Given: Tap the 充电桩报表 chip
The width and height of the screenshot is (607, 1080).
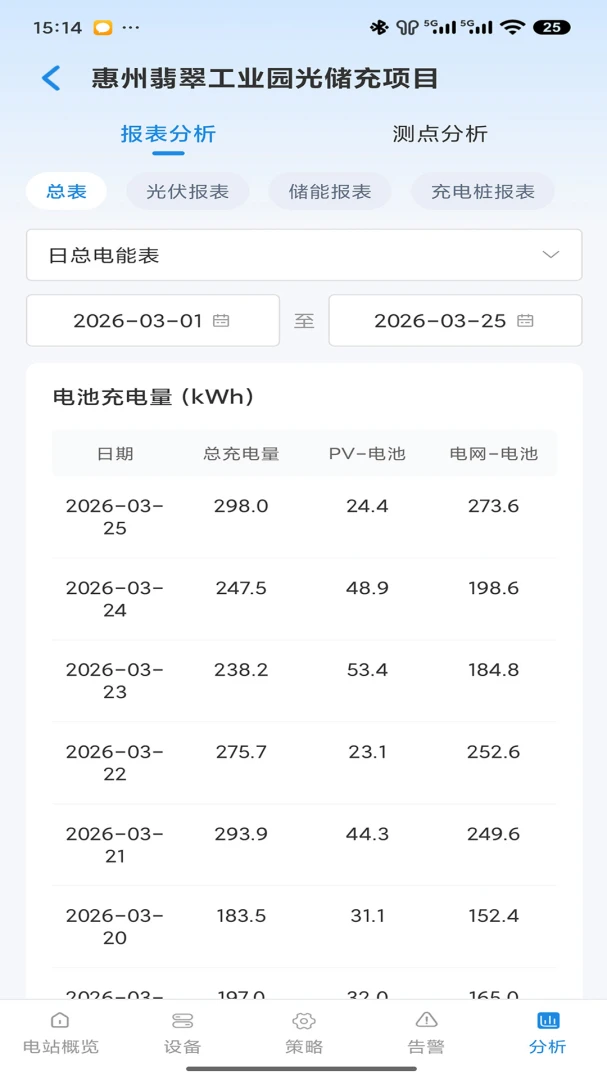Looking at the screenshot, I should (x=483, y=191).
